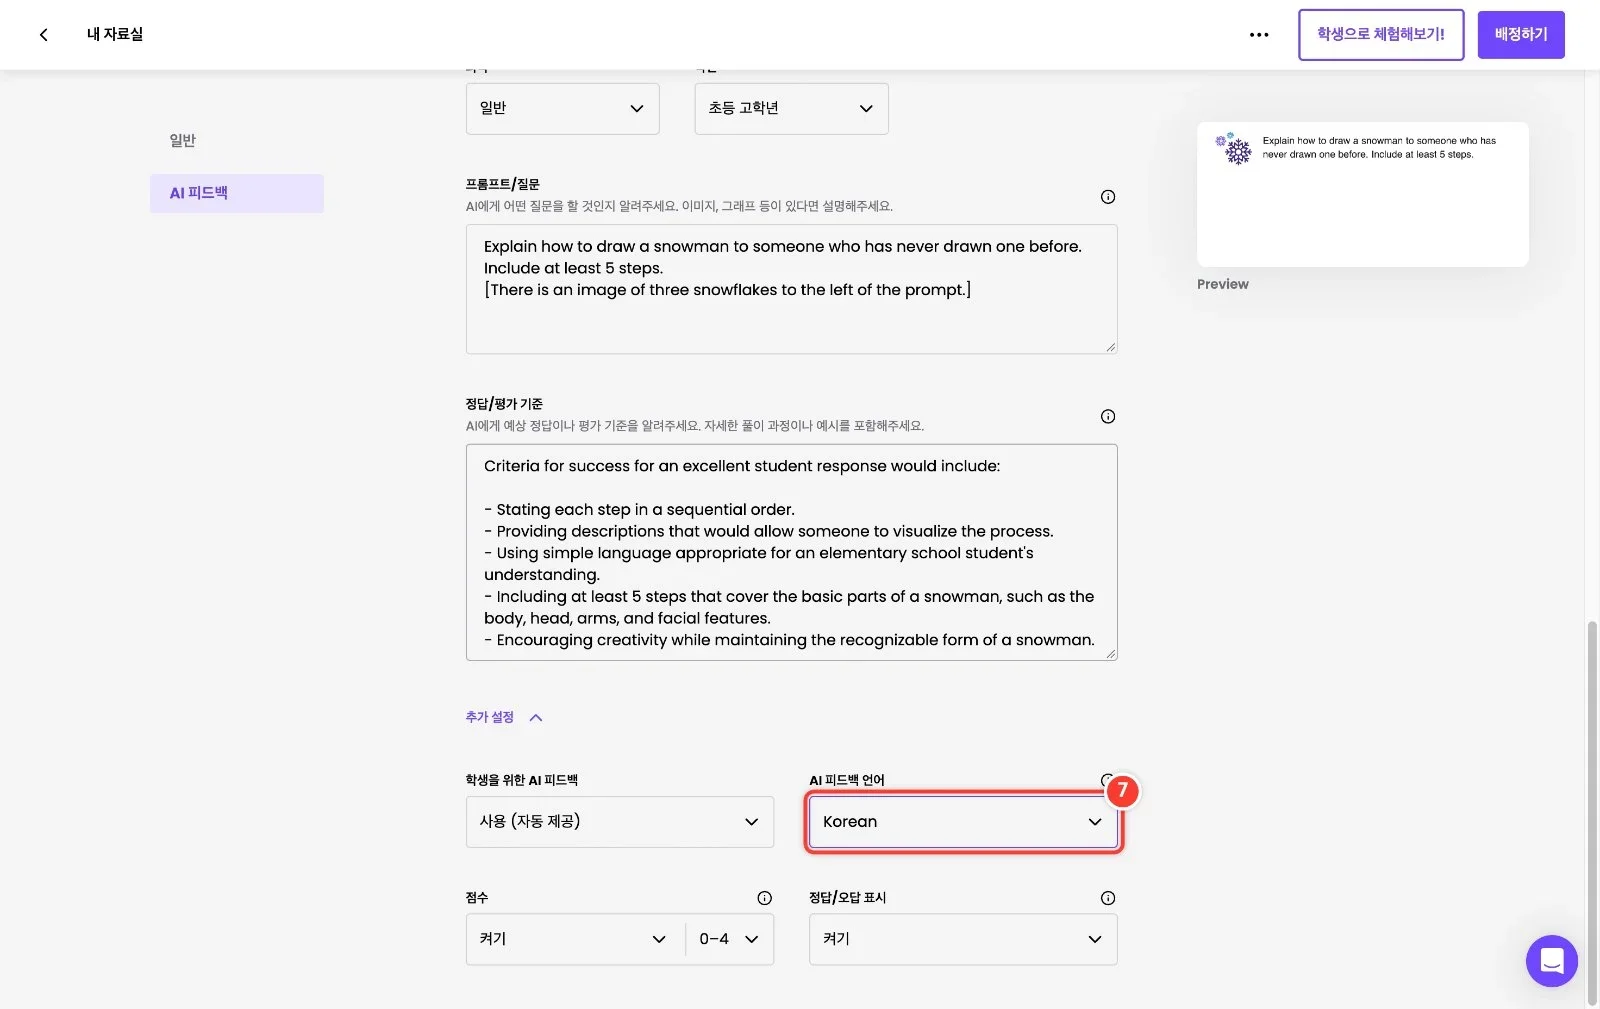1600x1009 pixels.
Task: Collapse the 추가 설정 section
Action: (x=504, y=717)
